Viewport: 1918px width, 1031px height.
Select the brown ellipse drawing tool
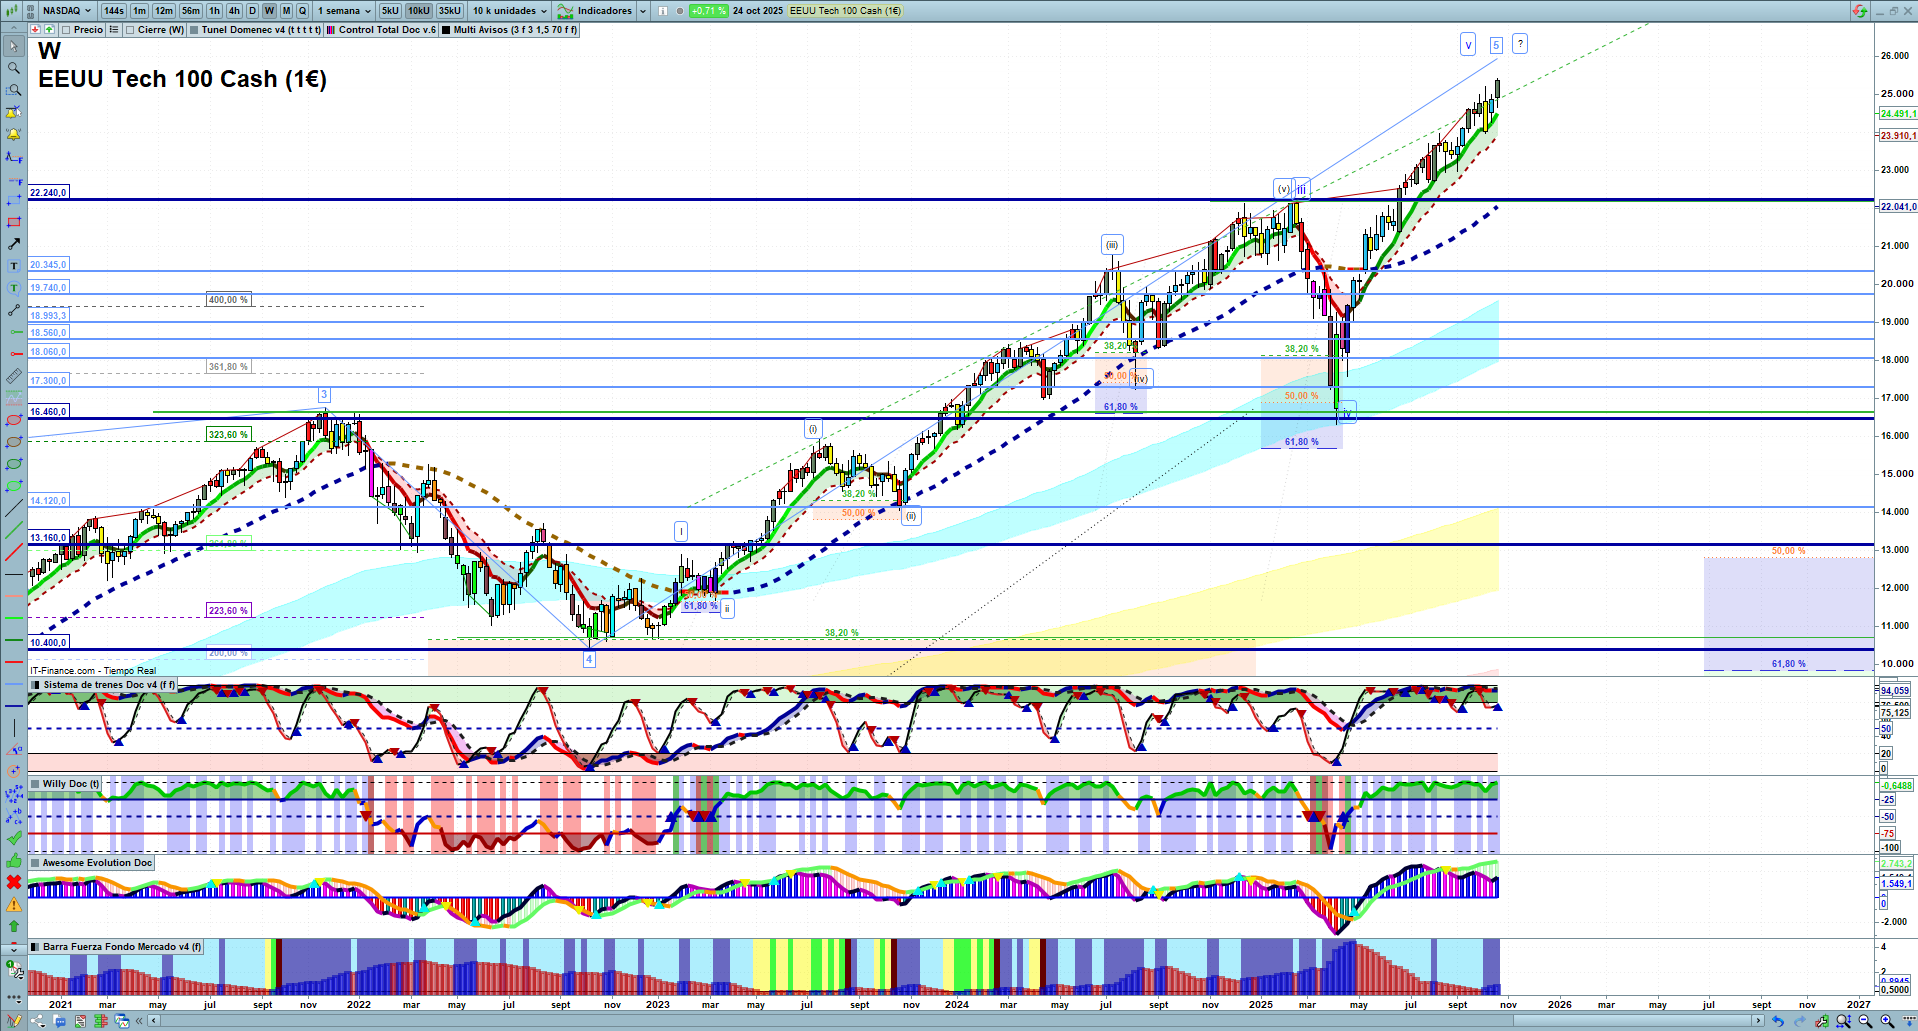[x=14, y=442]
